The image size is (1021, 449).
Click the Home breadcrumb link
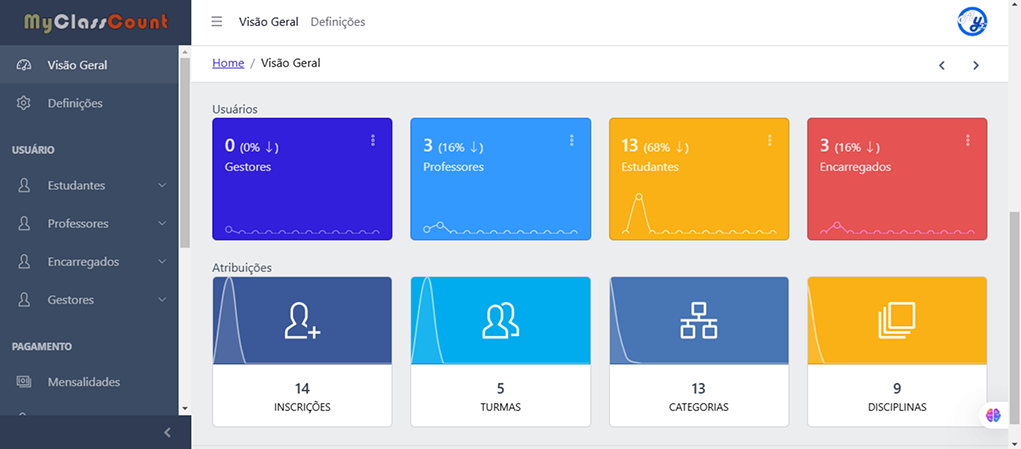(x=228, y=63)
